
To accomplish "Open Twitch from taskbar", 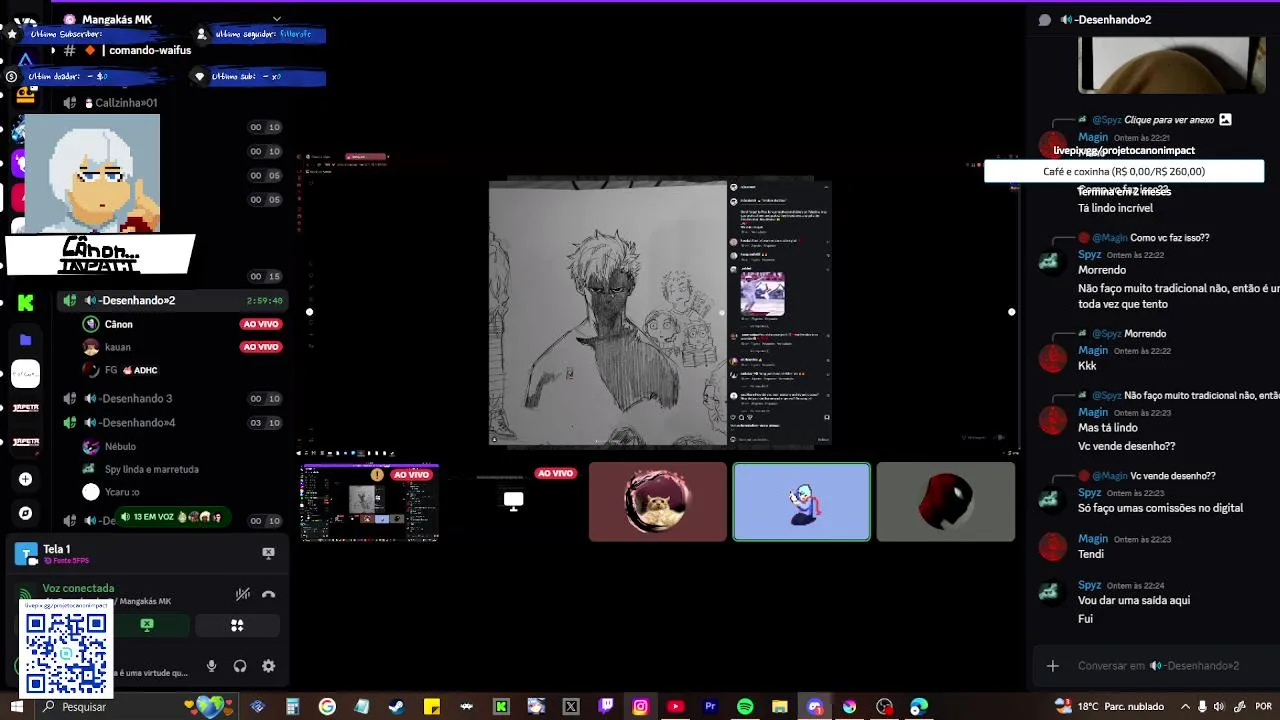I will click(606, 706).
